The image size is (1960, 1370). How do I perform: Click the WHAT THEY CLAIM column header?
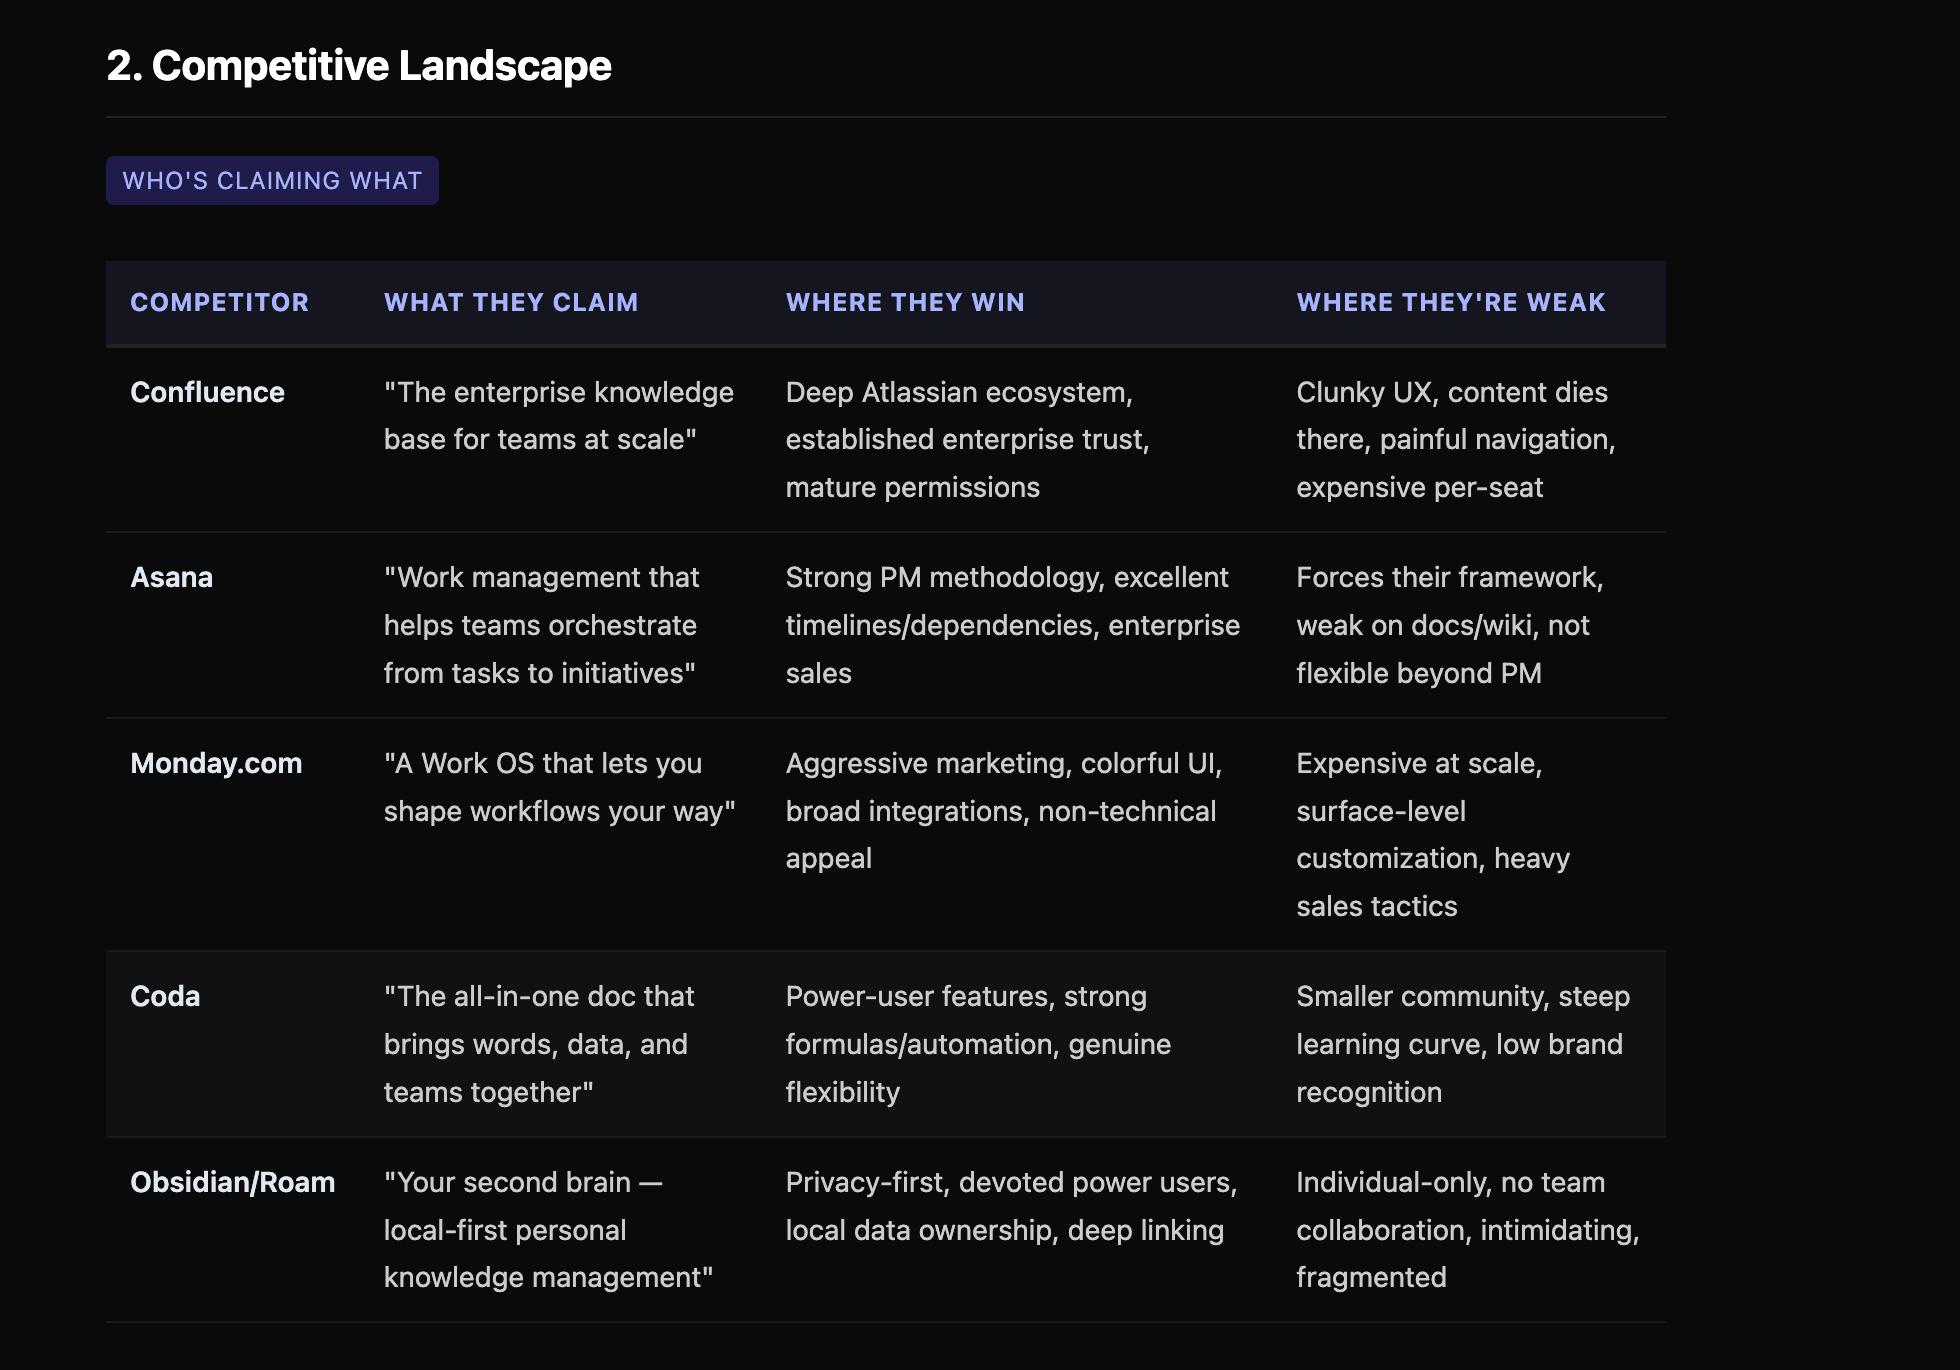coord(510,303)
